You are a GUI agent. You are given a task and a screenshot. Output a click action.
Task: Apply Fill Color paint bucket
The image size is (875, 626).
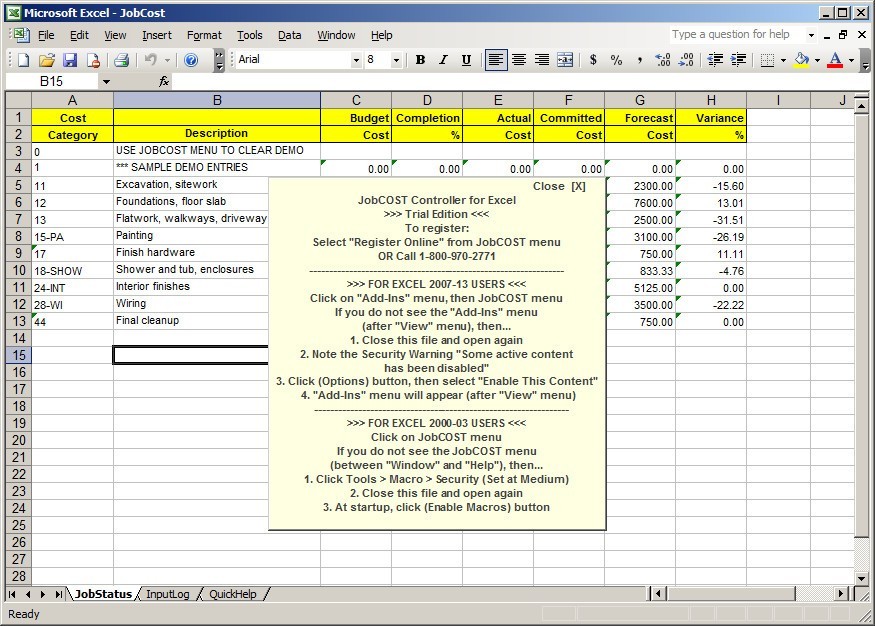point(801,60)
